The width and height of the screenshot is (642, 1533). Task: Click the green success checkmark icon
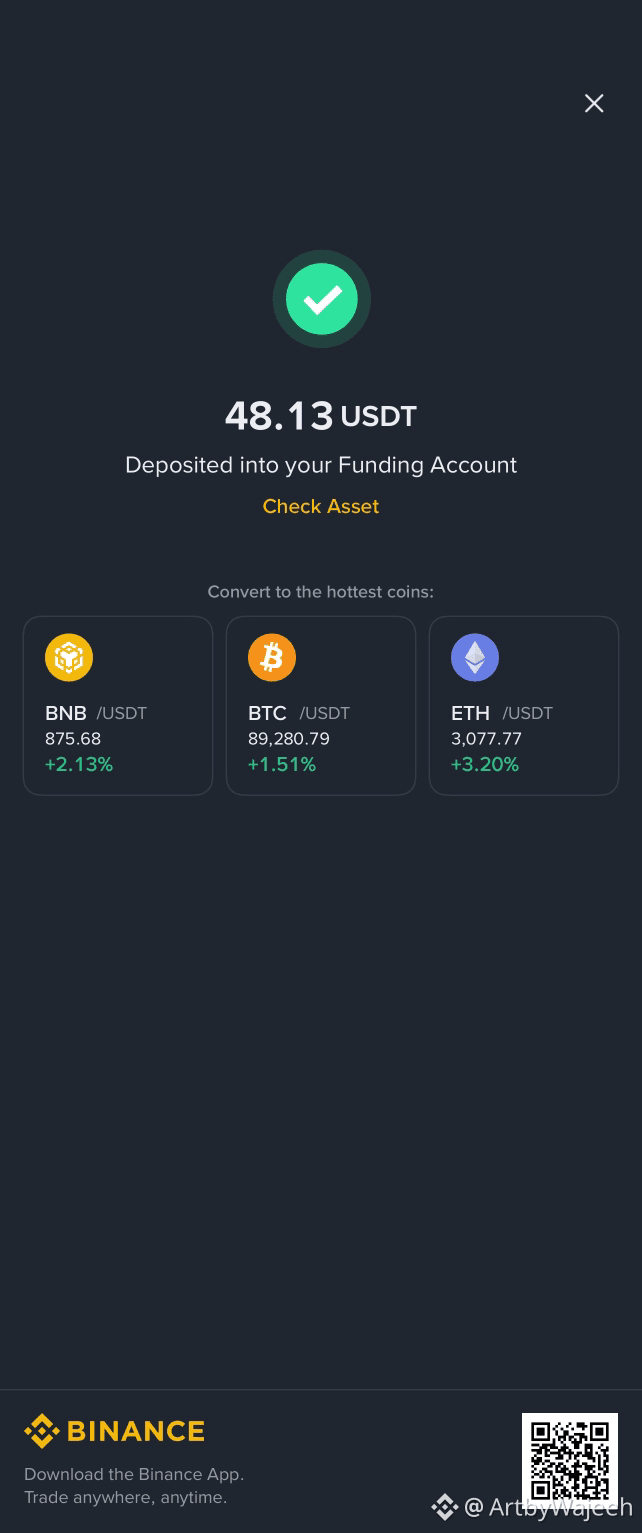click(322, 299)
